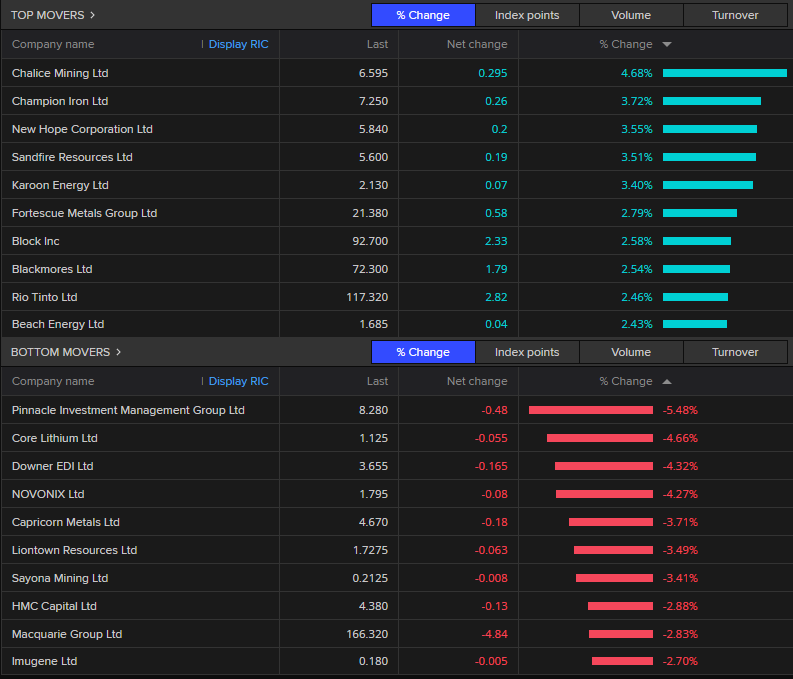Click Display RIC link in Top Movers
The height and width of the screenshot is (679, 793).
pos(238,44)
